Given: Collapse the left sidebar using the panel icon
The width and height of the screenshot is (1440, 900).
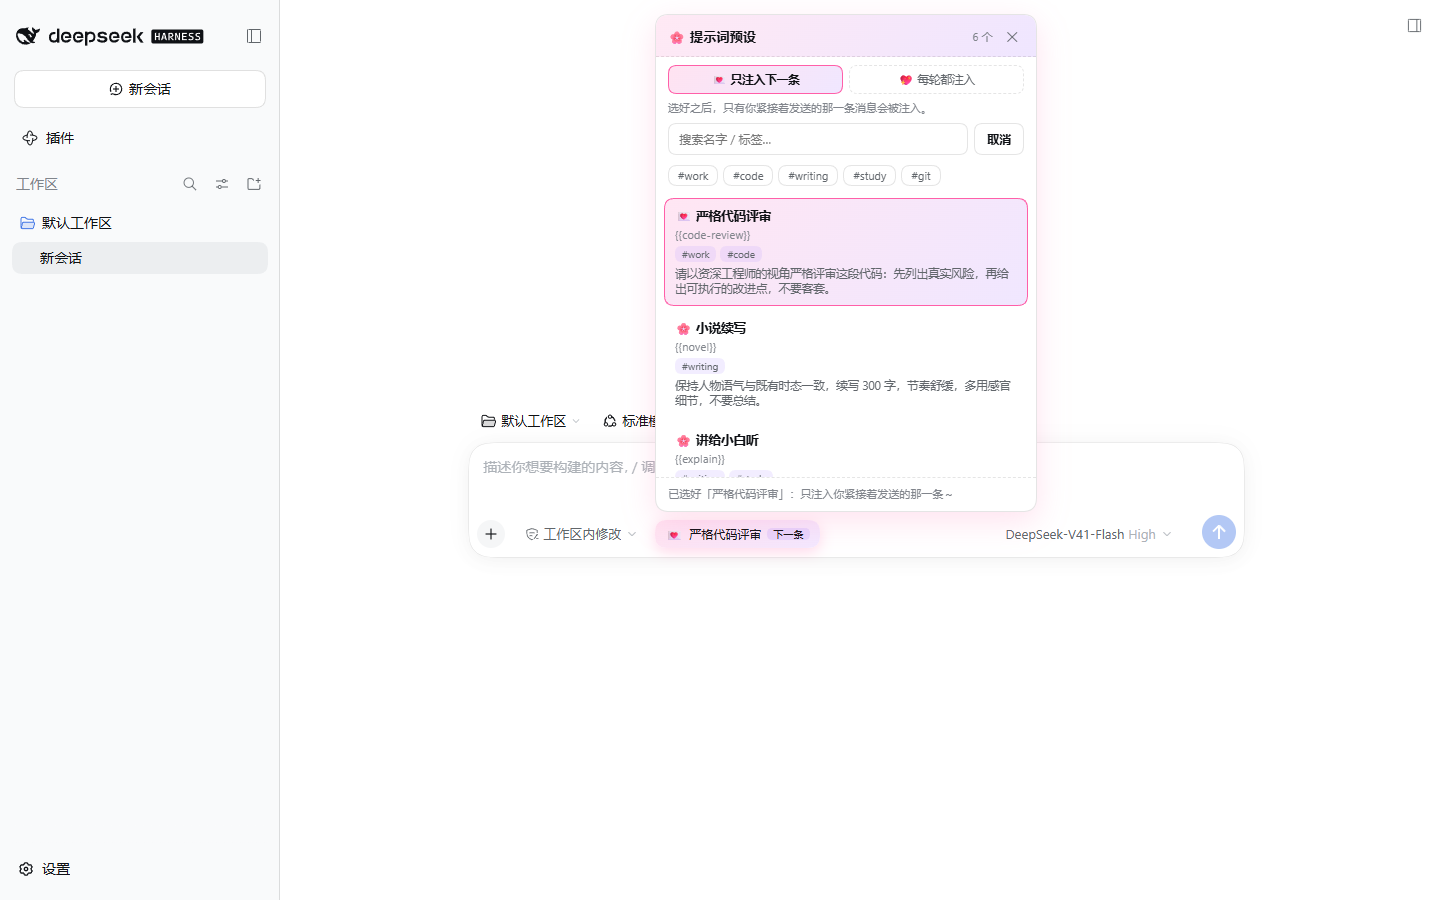Looking at the screenshot, I should tap(254, 36).
